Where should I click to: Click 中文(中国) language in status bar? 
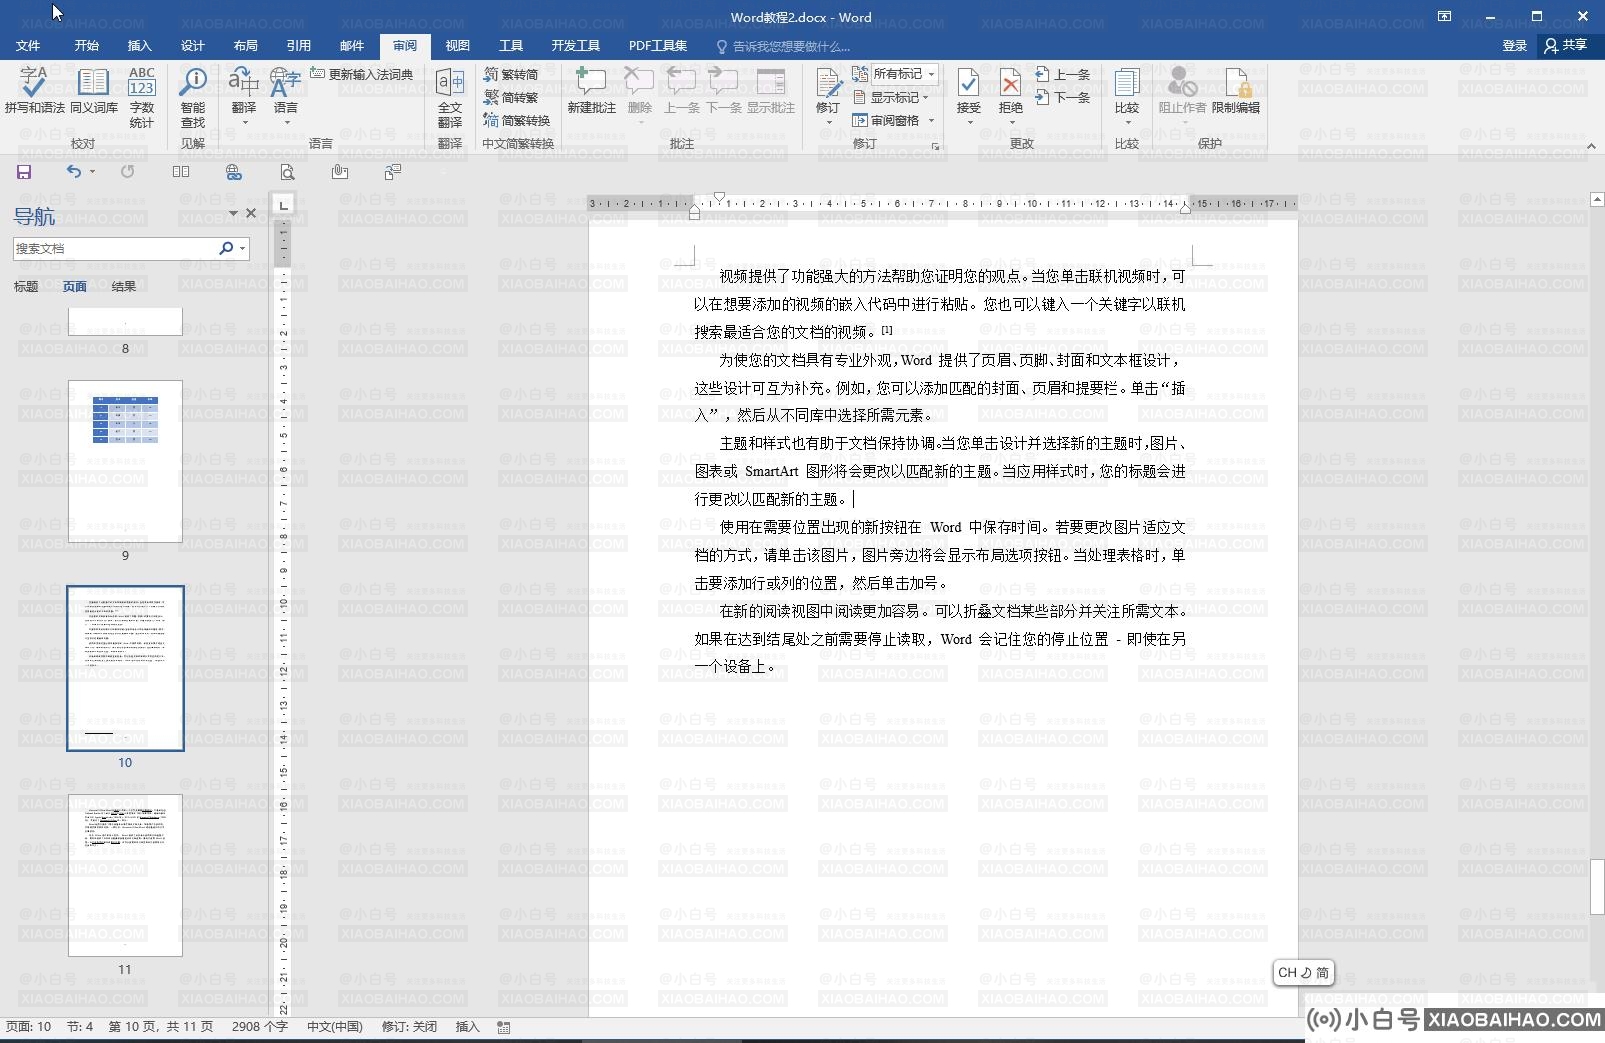tap(334, 1027)
